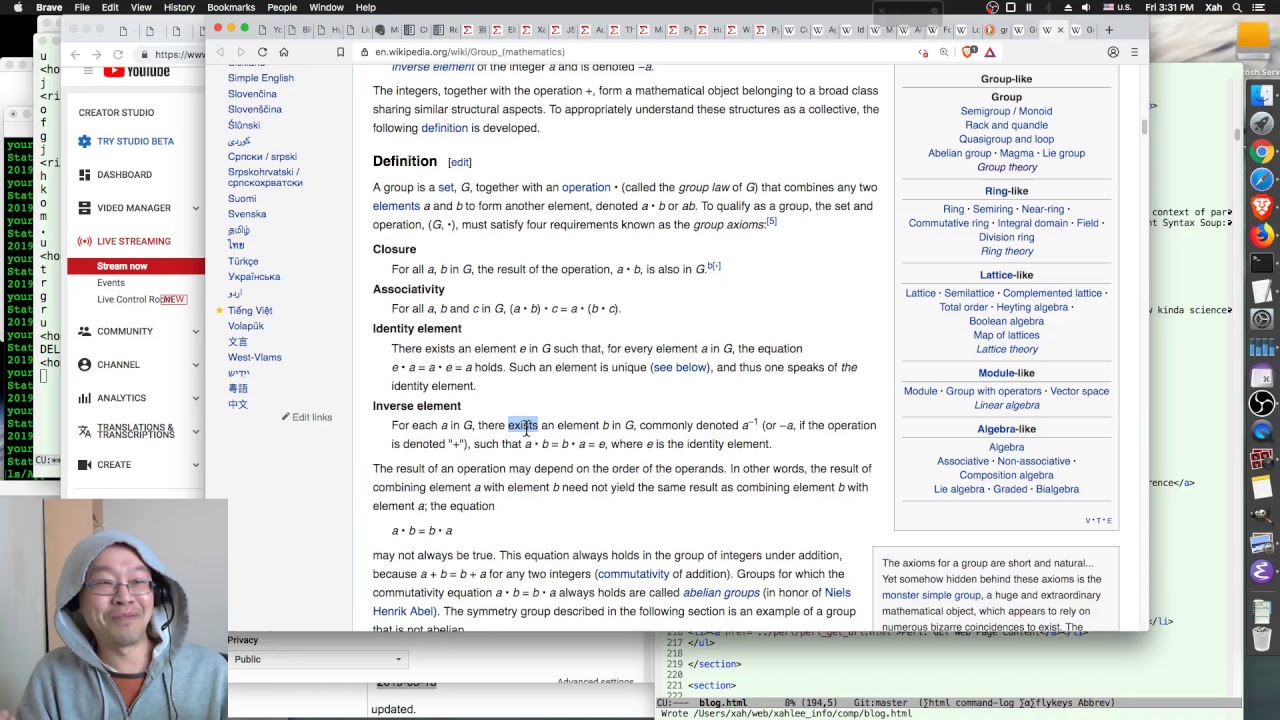1280x720 pixels.
Task: Reload the YouTube window behind
Action: click(118, 54)
